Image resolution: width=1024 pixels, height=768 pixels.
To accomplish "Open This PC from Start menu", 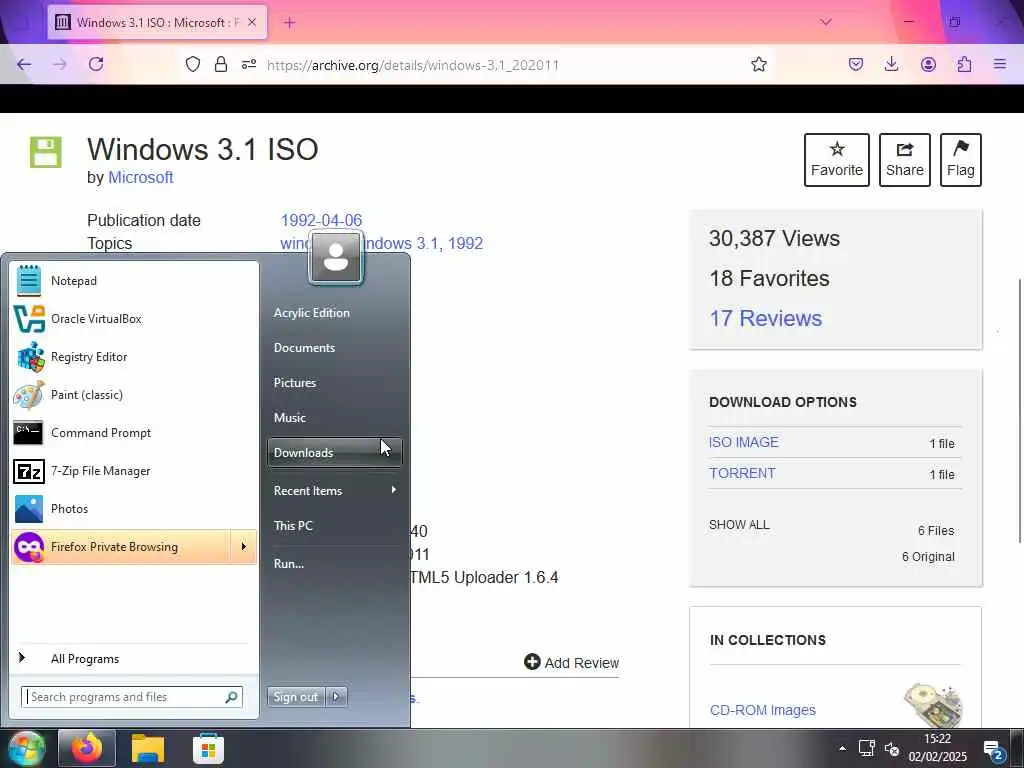I will (x=334, y=526).
